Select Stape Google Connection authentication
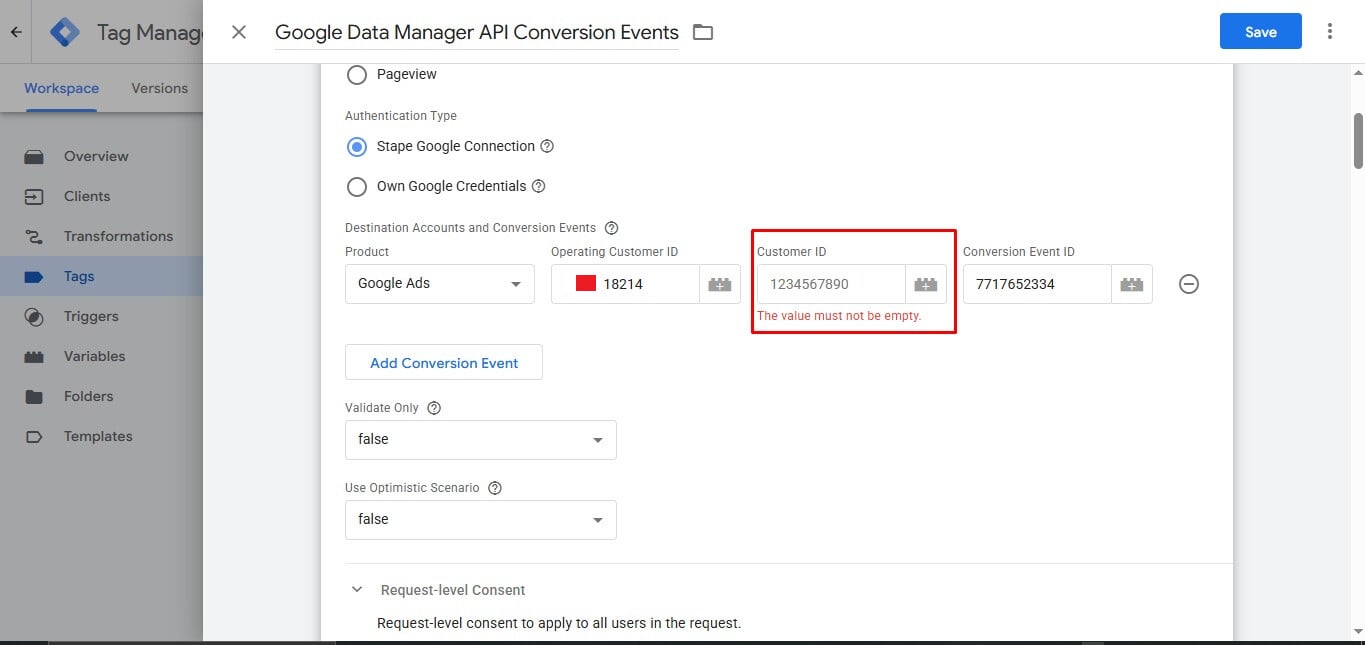Viewport: 1365px width, 645px height. (356, 146)
